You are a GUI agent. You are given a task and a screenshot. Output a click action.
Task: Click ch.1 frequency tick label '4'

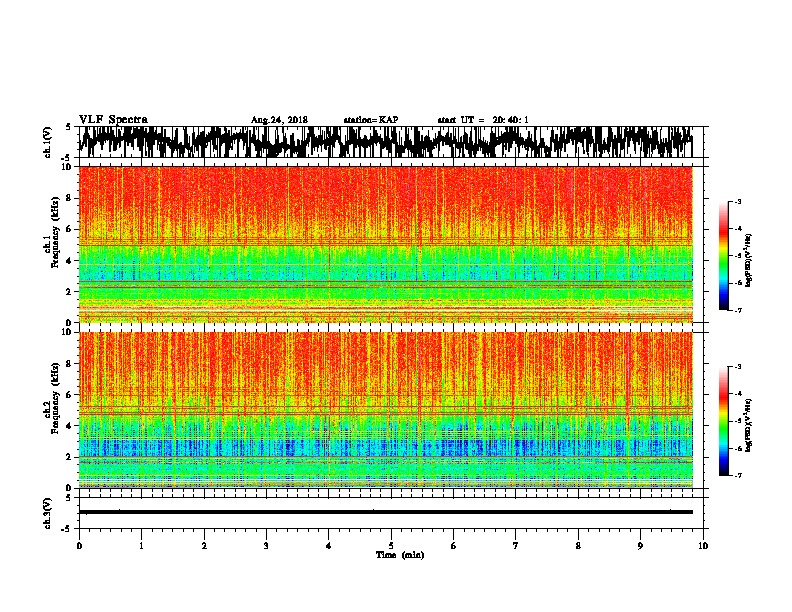pos(70,261)
